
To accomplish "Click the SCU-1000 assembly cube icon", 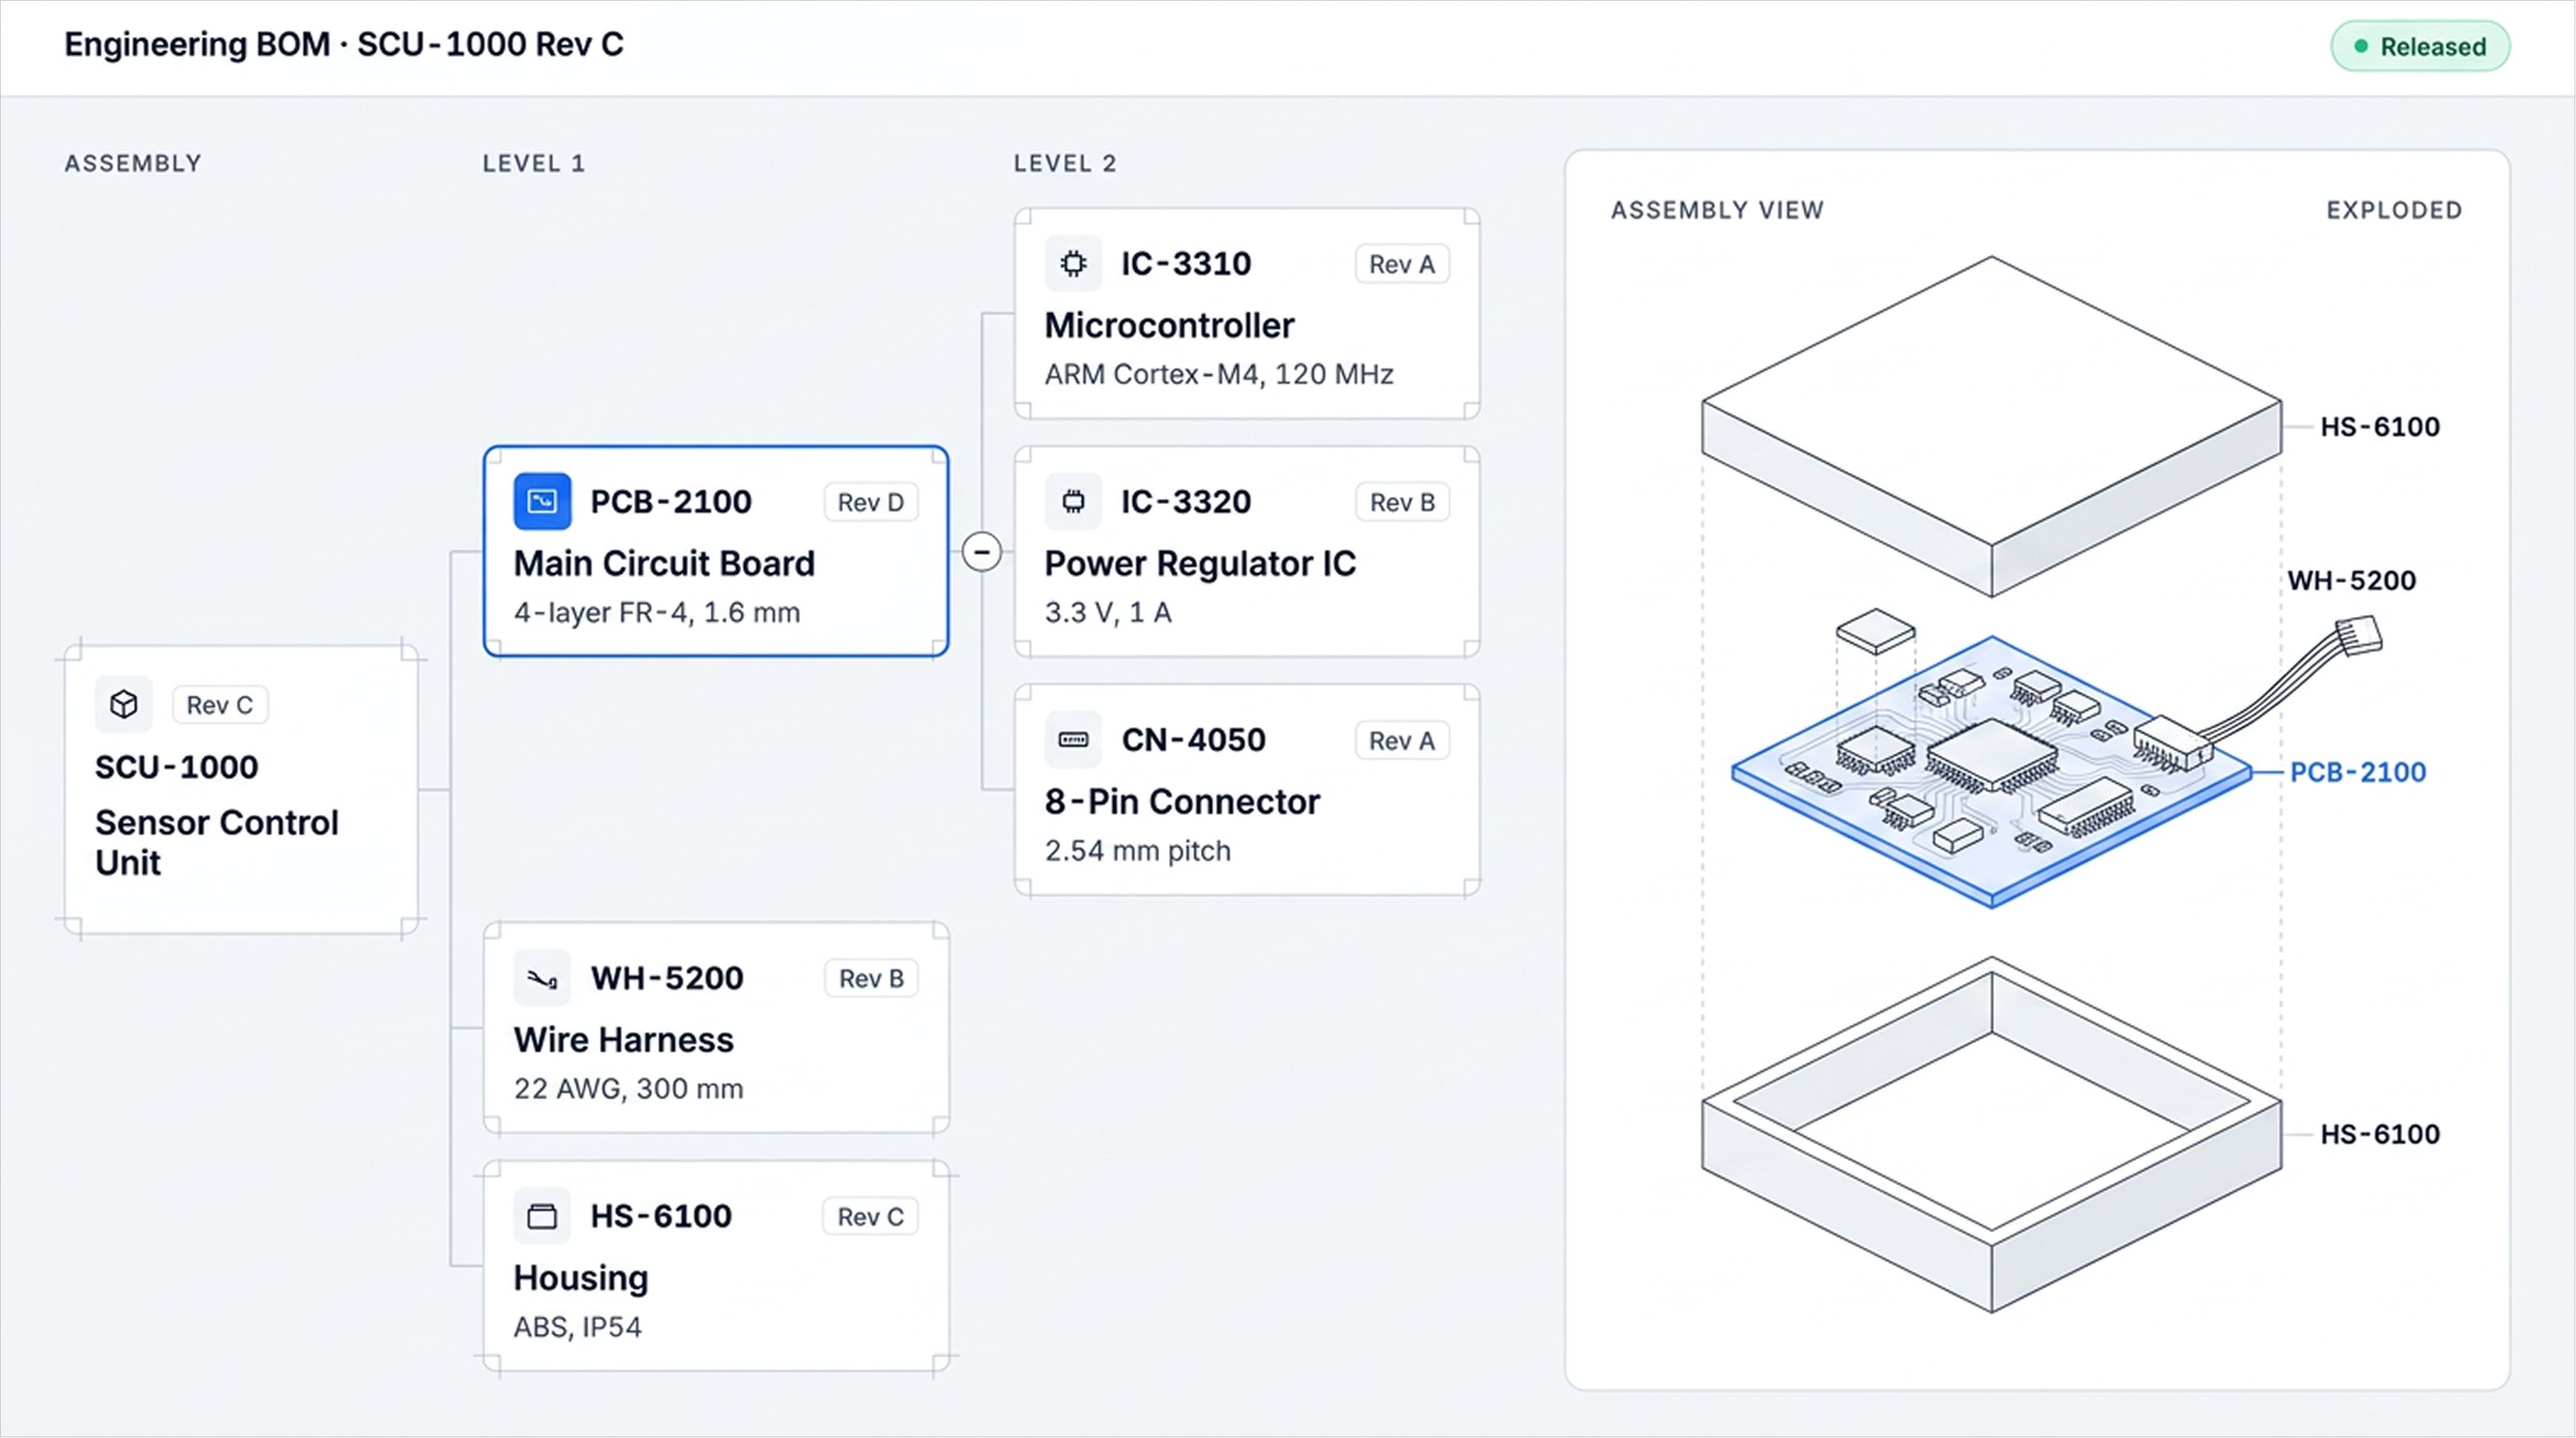I will [124, 704].
